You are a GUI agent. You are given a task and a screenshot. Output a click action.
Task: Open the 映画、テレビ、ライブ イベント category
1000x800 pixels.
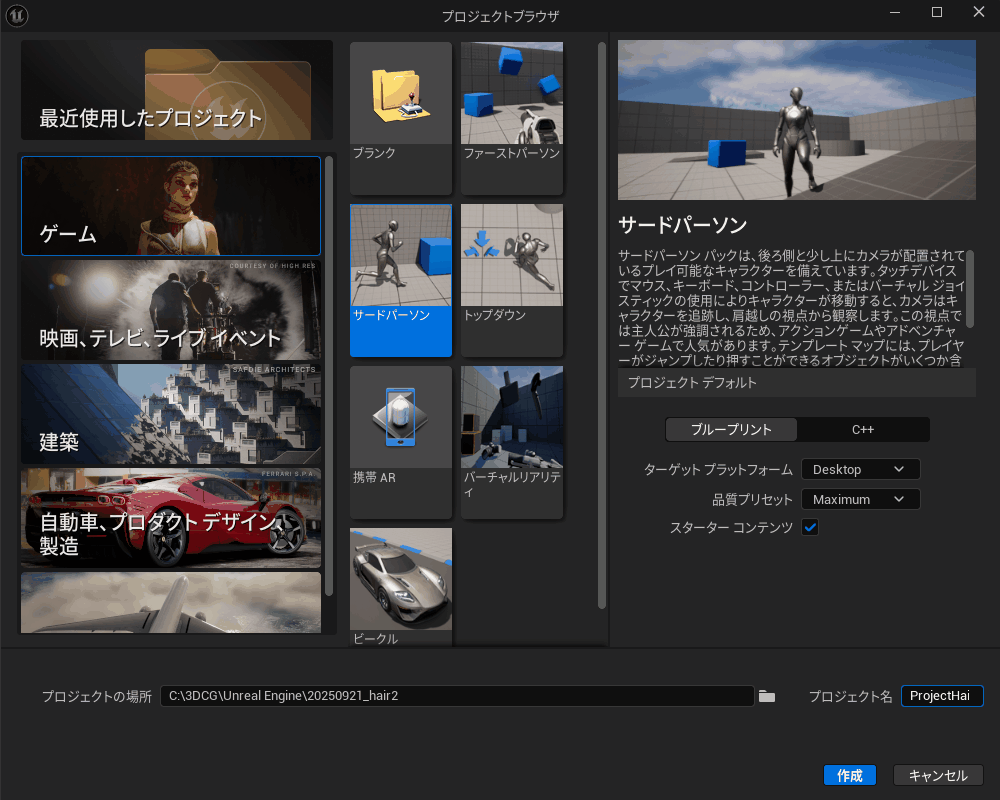tap(171, 310)
